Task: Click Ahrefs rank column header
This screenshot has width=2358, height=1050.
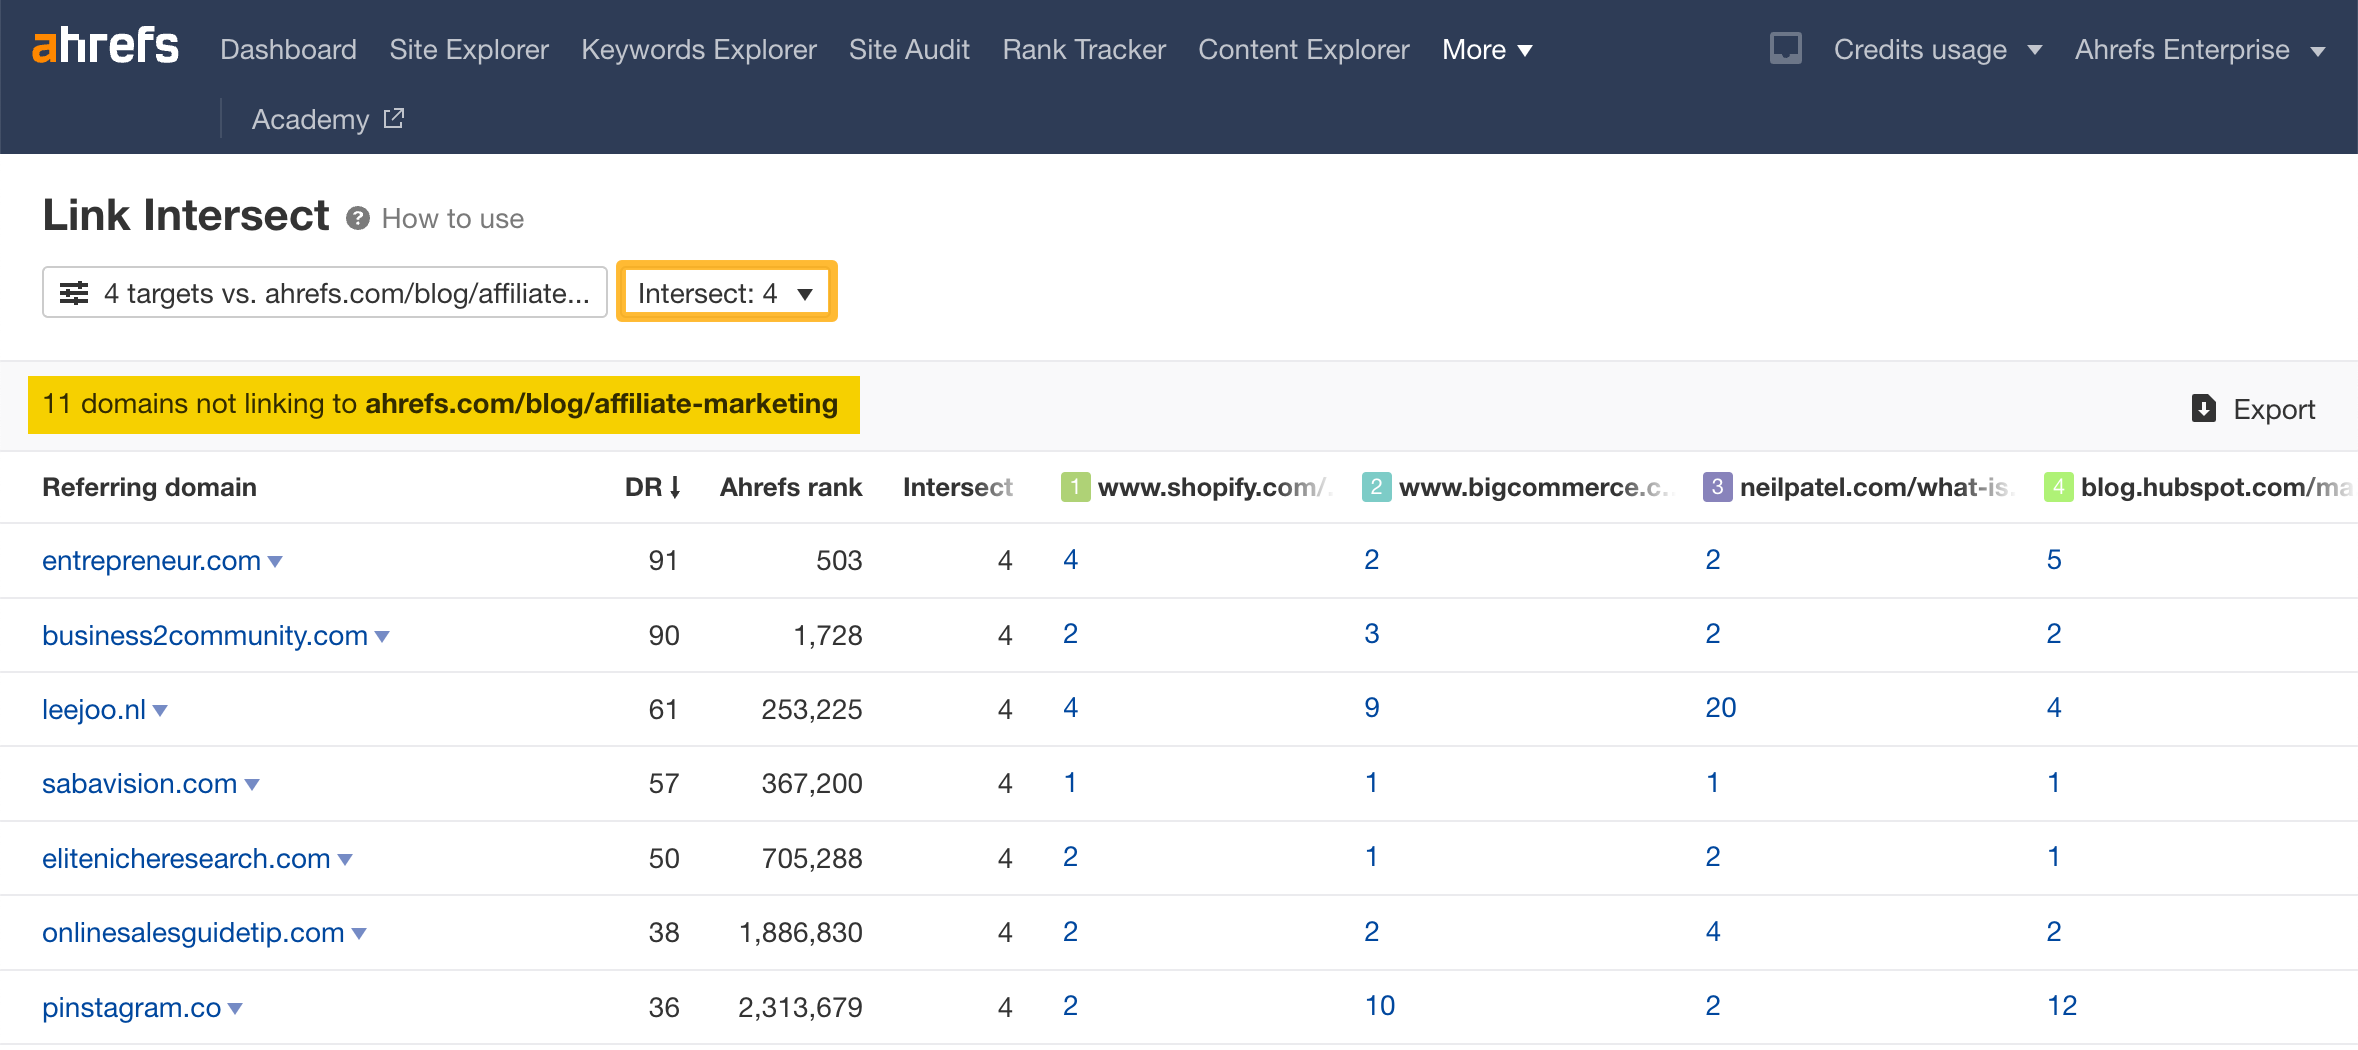Action: point(791,487)
